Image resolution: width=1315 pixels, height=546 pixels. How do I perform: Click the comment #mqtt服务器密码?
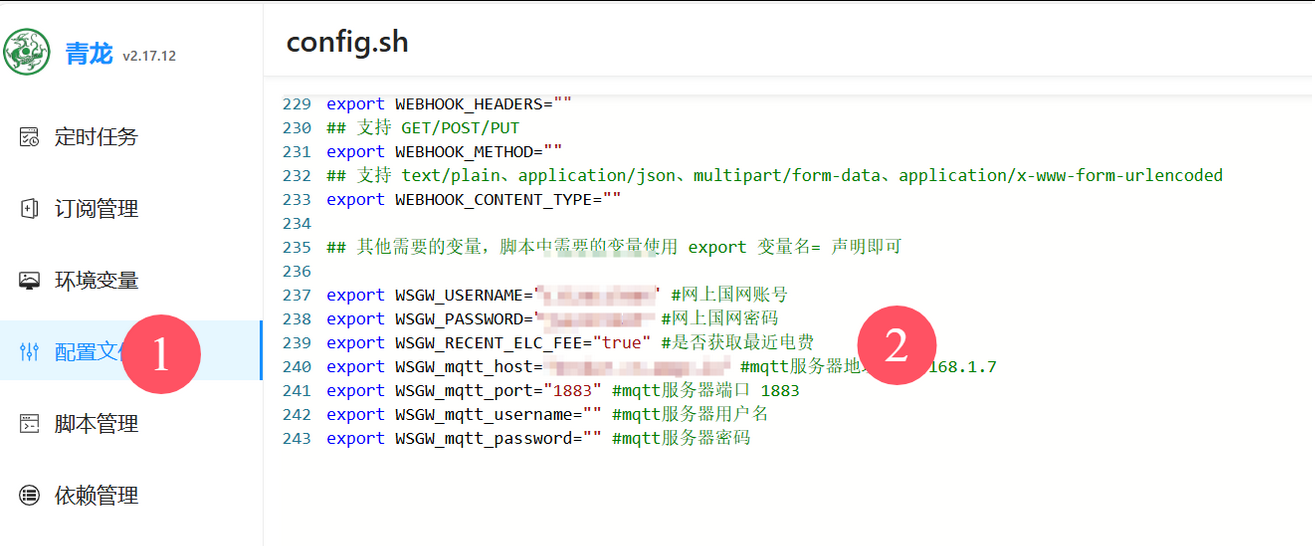681,439
